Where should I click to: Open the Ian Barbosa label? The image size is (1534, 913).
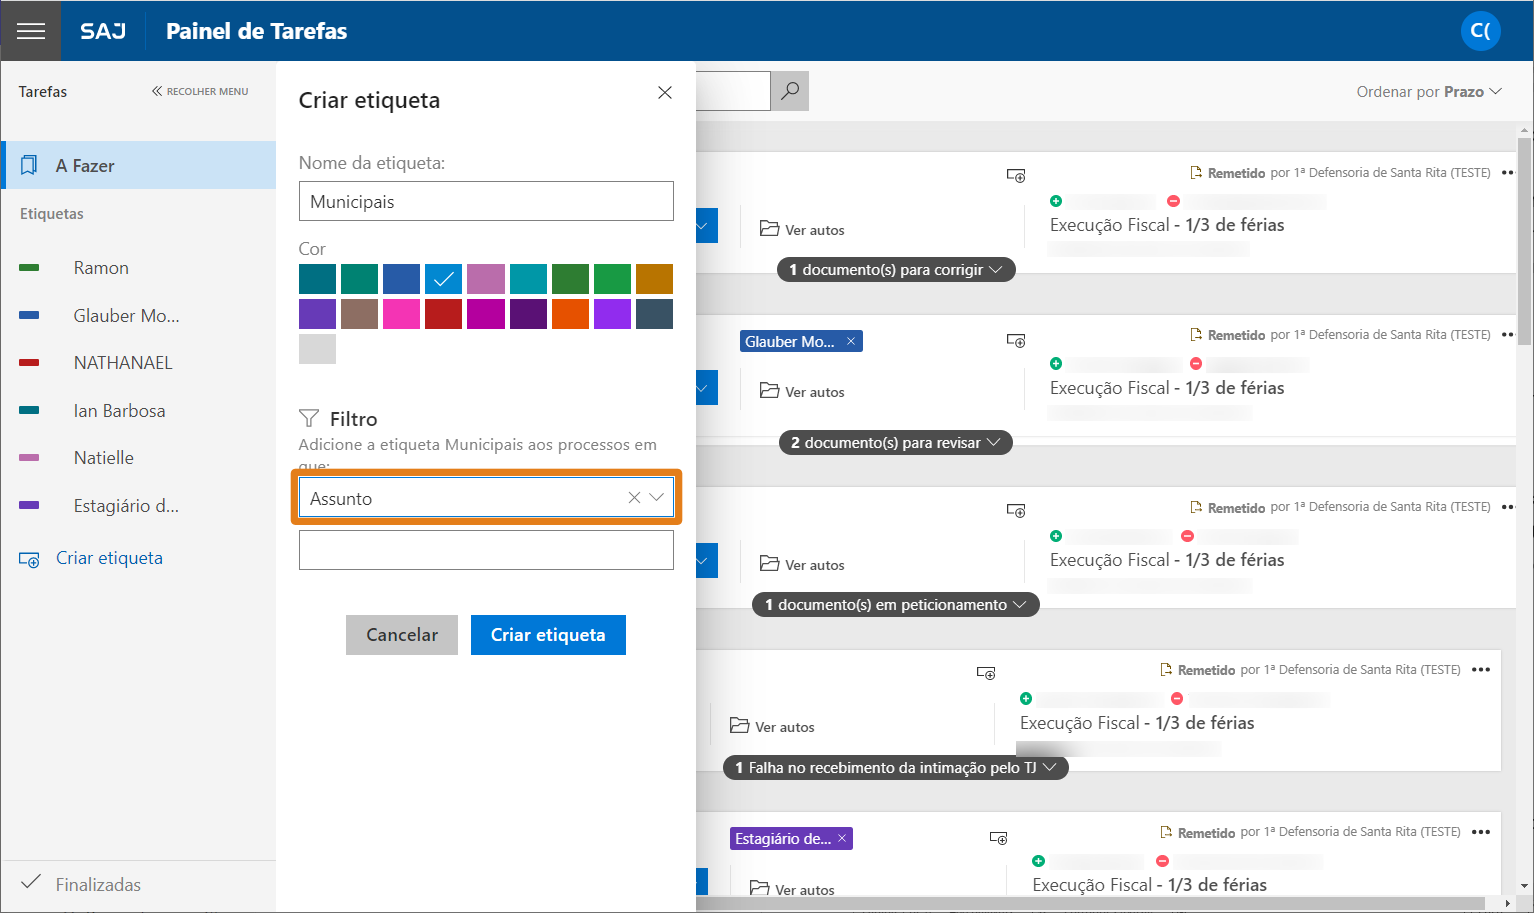[119, 411]
